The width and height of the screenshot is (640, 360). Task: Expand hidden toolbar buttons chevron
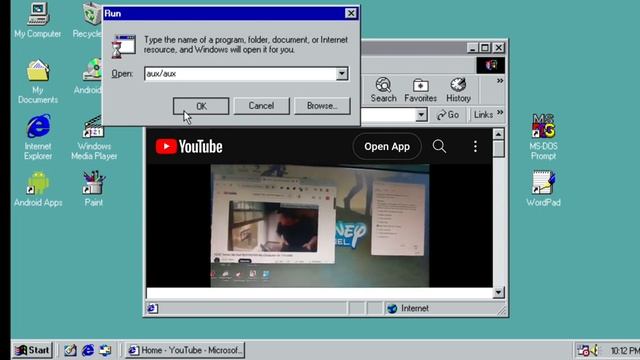click(x=500, y=81)
